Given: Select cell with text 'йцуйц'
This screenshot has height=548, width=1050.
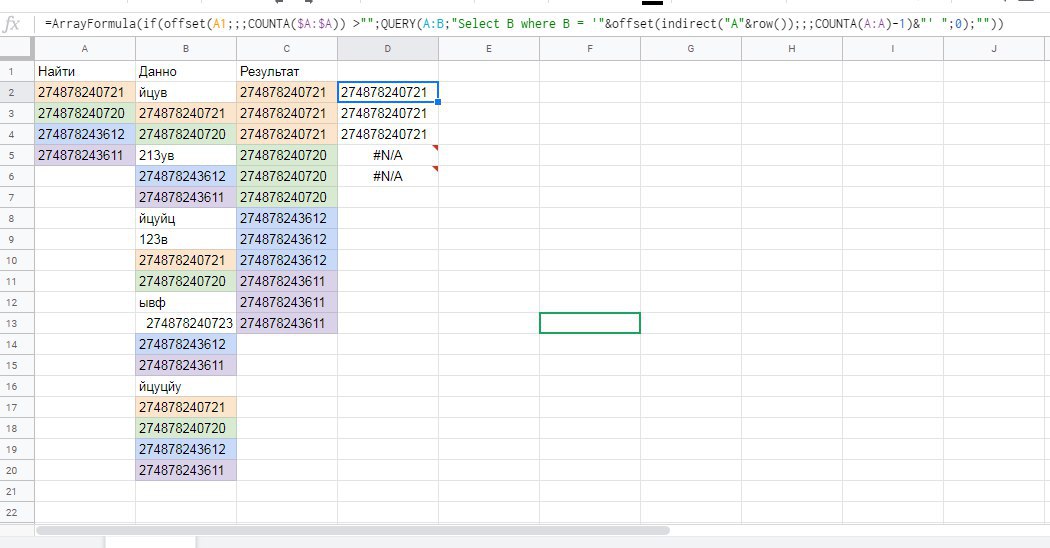Looking at the screenshot, I should click(x=185, y=218).
